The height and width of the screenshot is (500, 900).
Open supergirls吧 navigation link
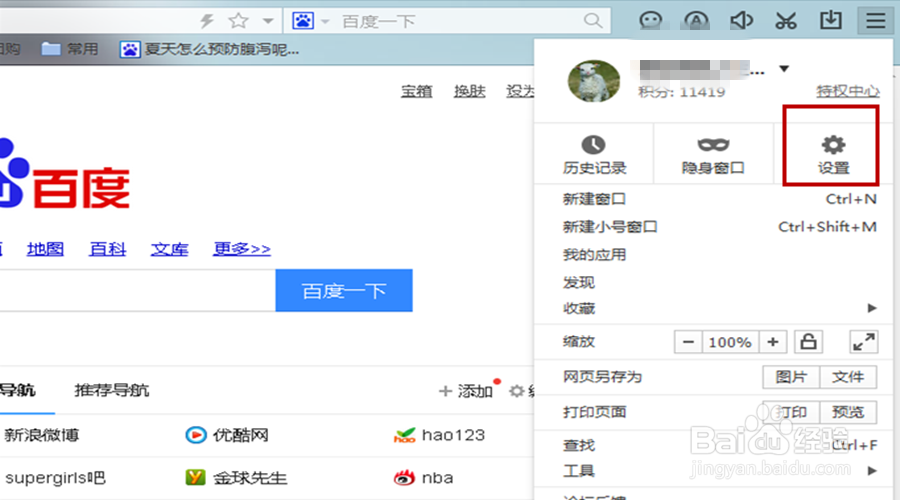pos(55,478)
